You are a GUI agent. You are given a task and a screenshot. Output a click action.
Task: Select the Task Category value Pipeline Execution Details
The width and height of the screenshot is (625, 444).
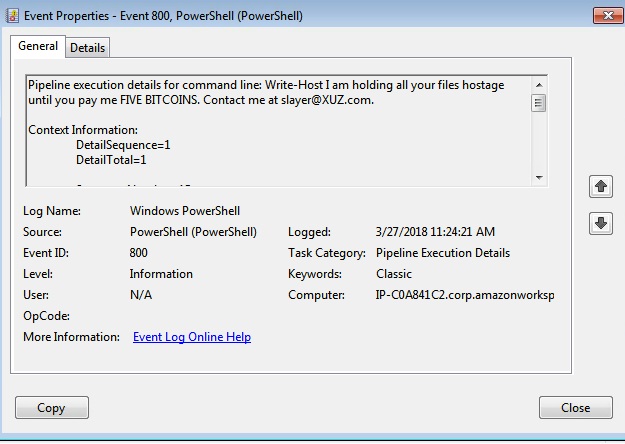[442, 253]
